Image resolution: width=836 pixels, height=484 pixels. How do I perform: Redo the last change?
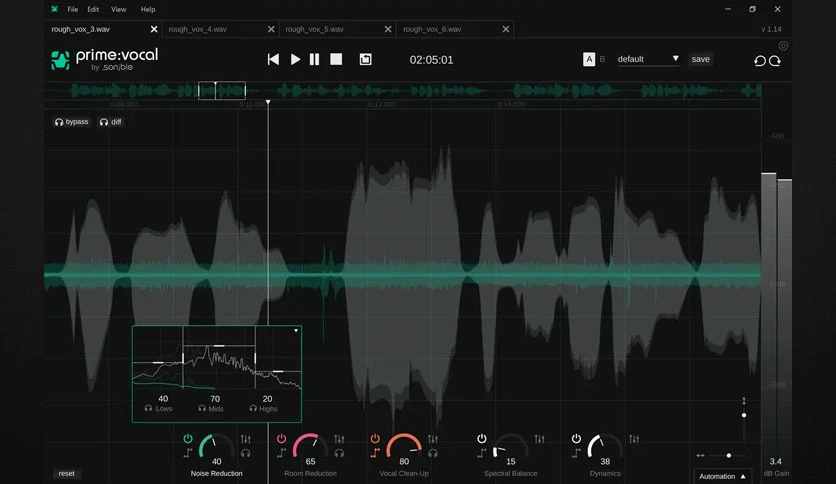point(775,61)
